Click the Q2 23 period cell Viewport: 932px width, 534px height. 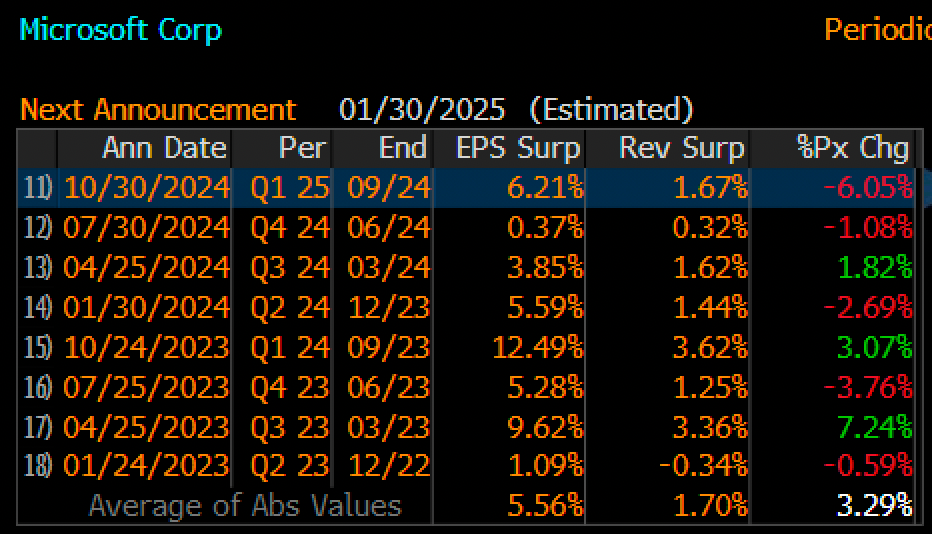click(x=289, y=466)
